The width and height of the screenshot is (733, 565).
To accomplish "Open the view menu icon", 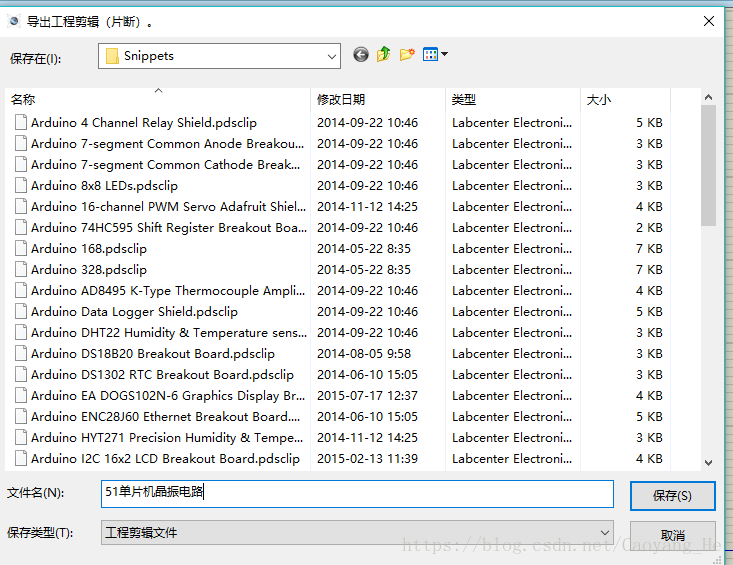I will [435, 54].
